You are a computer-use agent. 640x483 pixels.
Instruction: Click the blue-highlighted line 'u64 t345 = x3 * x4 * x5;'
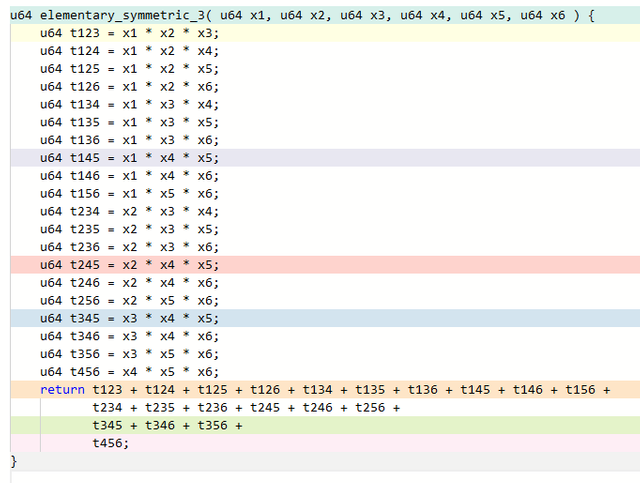click(x=325, y=318)
